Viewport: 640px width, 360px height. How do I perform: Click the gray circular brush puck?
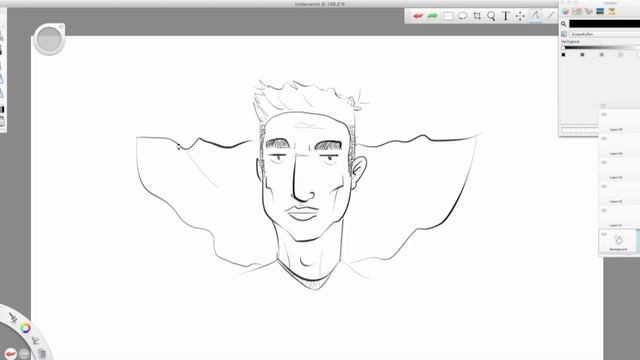click(x=49, y=40)
